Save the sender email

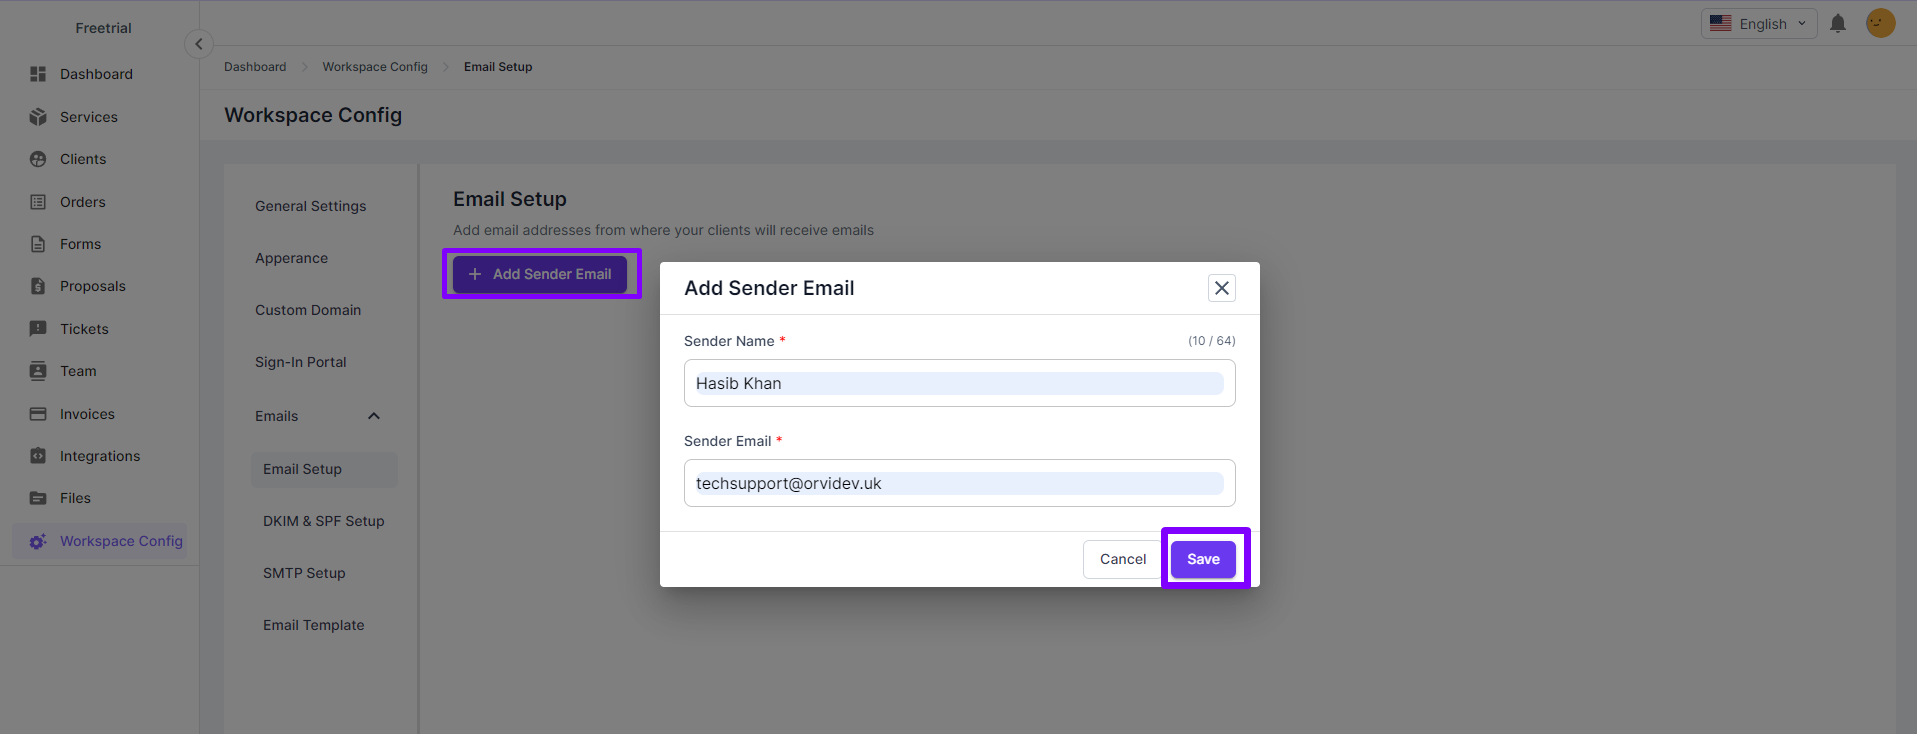(1203, 559)
